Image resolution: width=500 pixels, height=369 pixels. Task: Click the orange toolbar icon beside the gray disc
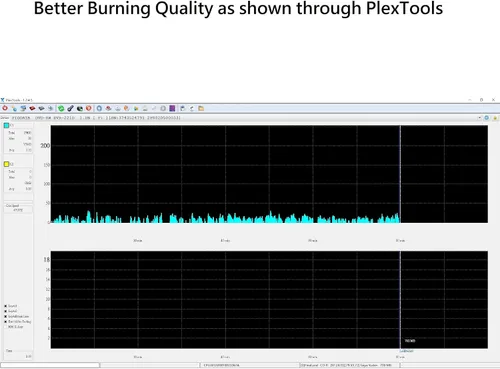[x=126, y=108]
